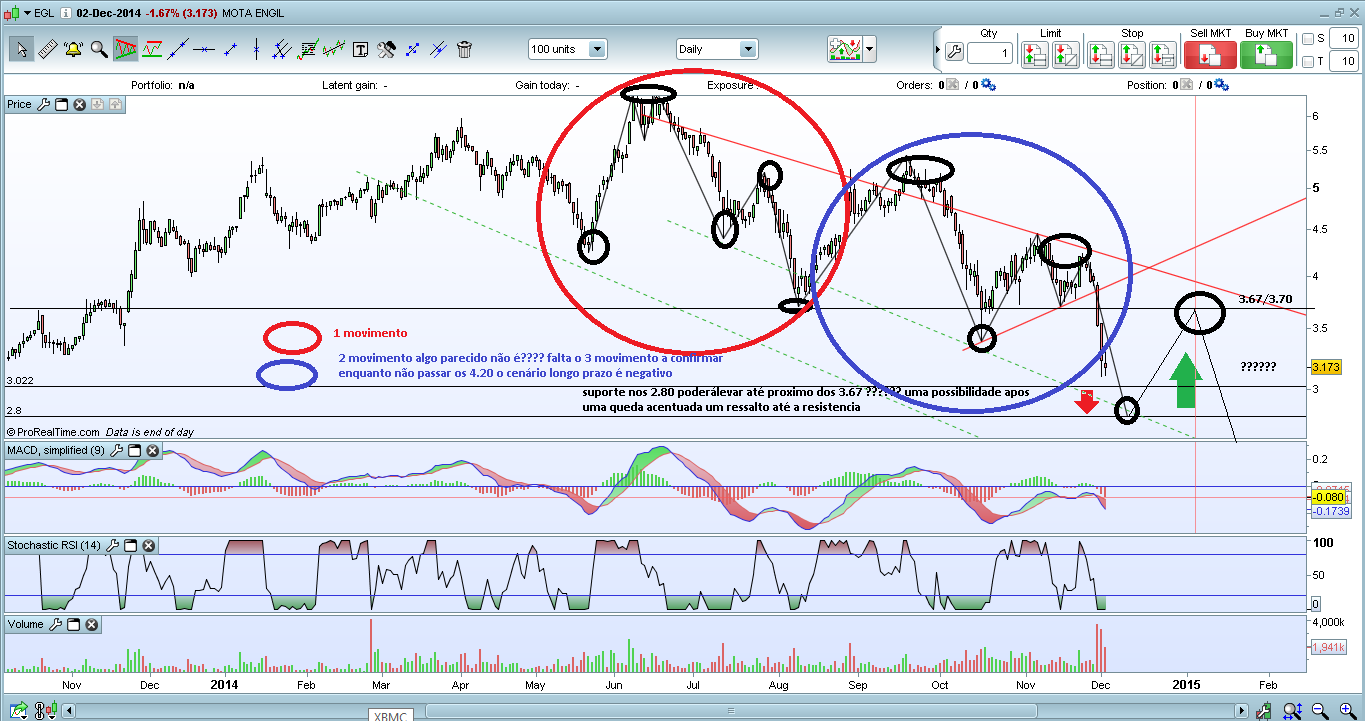
Task: Maximize the MACD panel
Action: tap(134, 451)
